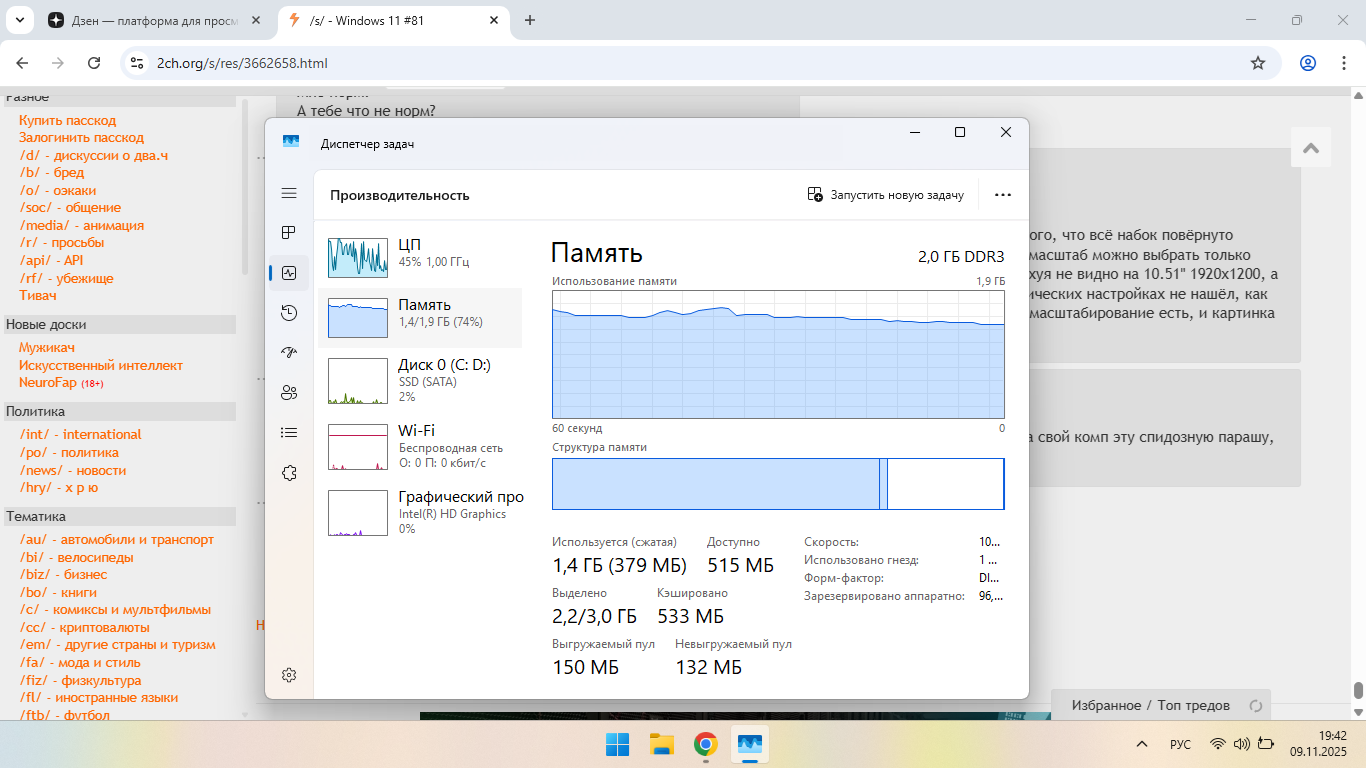Click the site information icon in address bar
This screenshot has width=1366, height=768.
point(138,63)
